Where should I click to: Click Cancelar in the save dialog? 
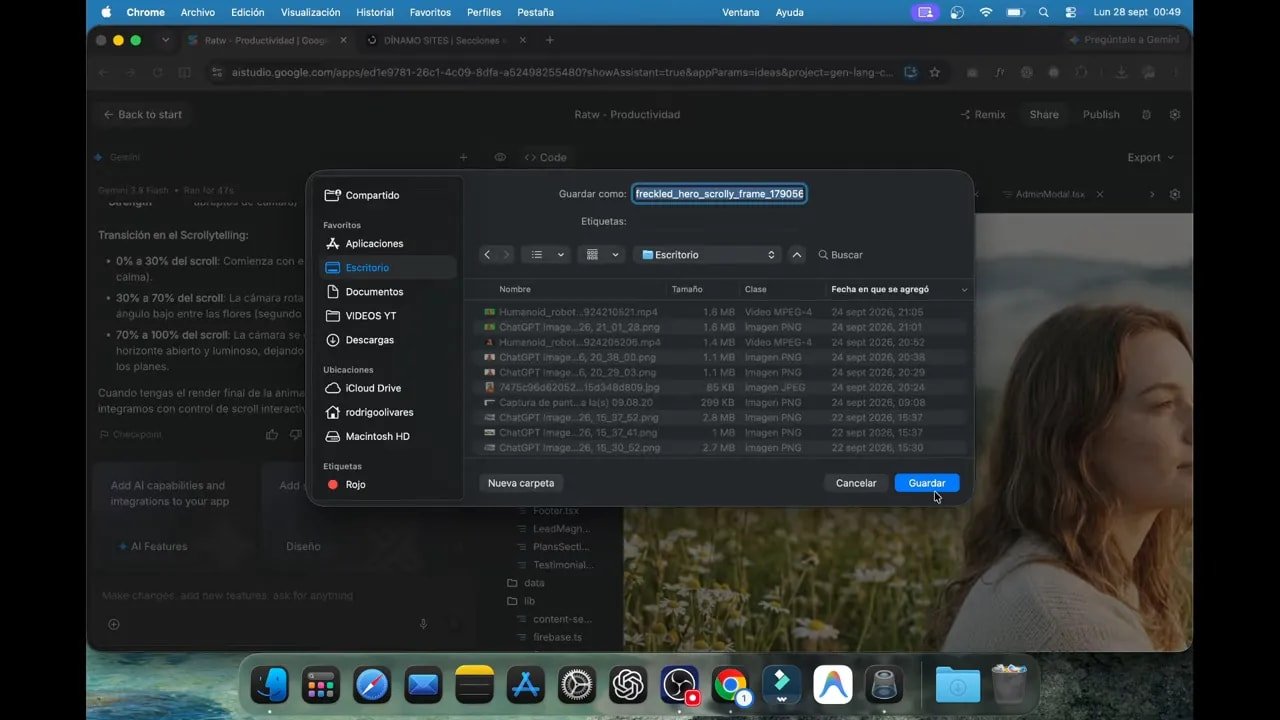856,483
